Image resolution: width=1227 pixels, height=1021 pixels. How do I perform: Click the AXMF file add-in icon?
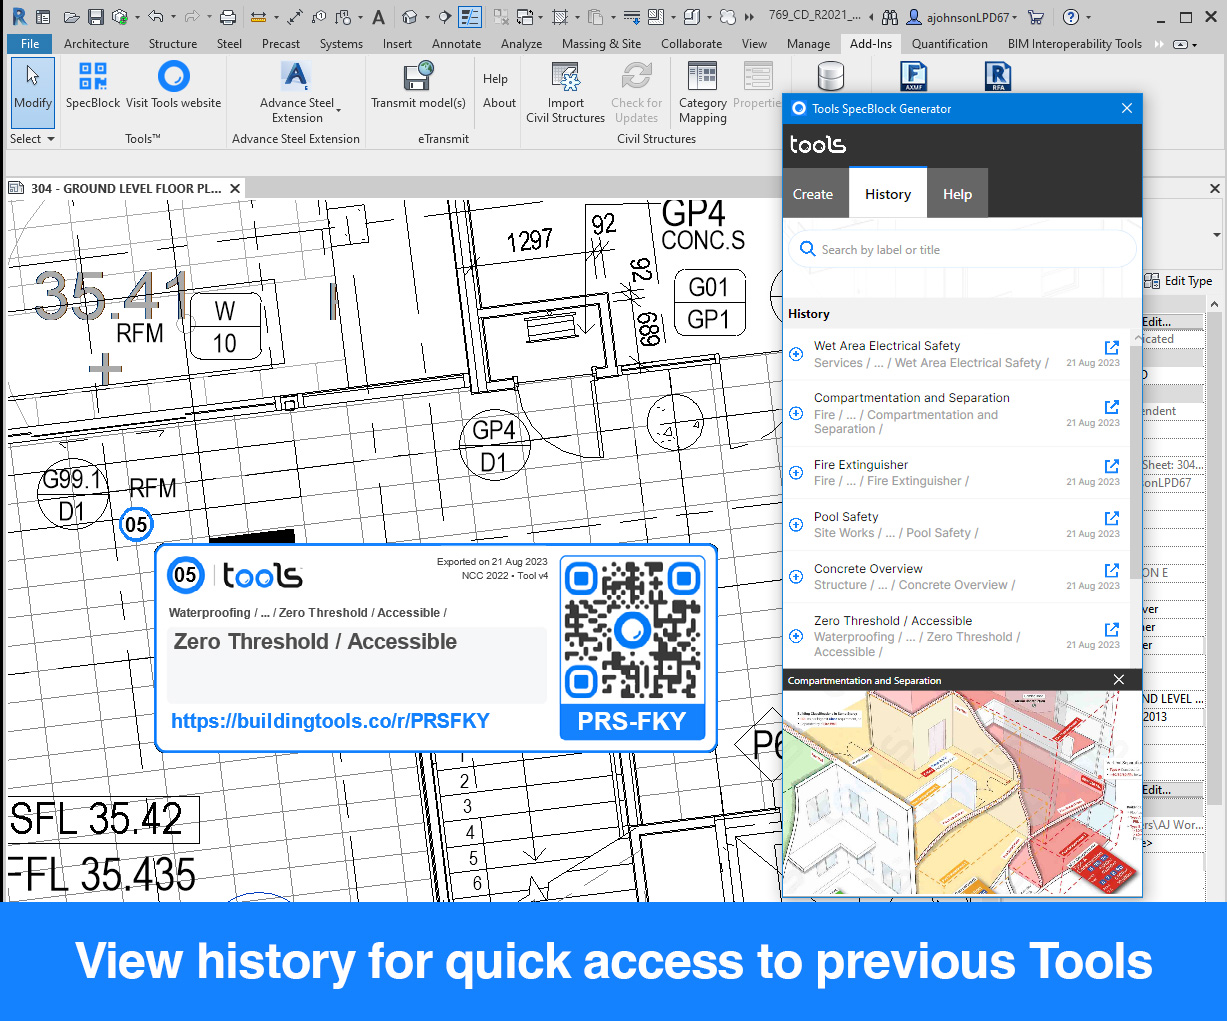pos(913,76)
